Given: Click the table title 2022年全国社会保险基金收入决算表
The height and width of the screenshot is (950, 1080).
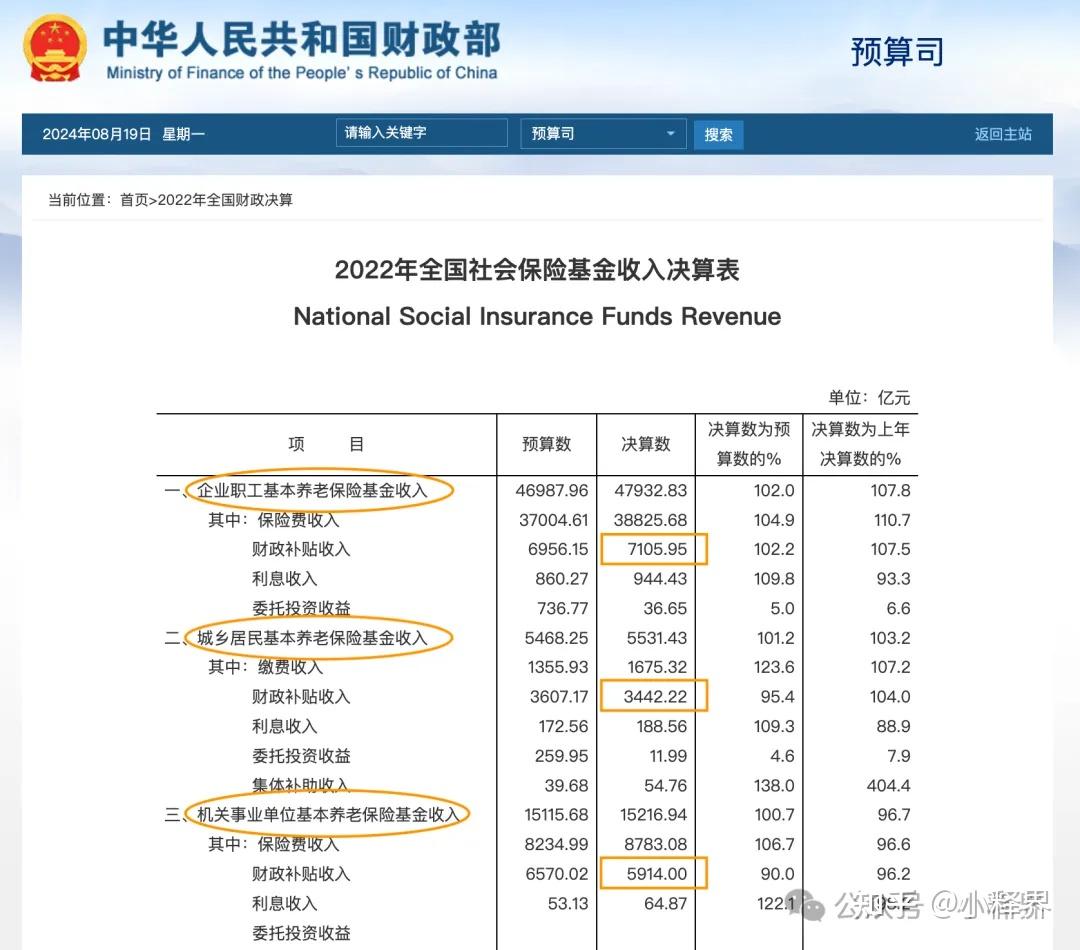Looking at the screenshot, I should pyautogui.click(x=539, y=270).
